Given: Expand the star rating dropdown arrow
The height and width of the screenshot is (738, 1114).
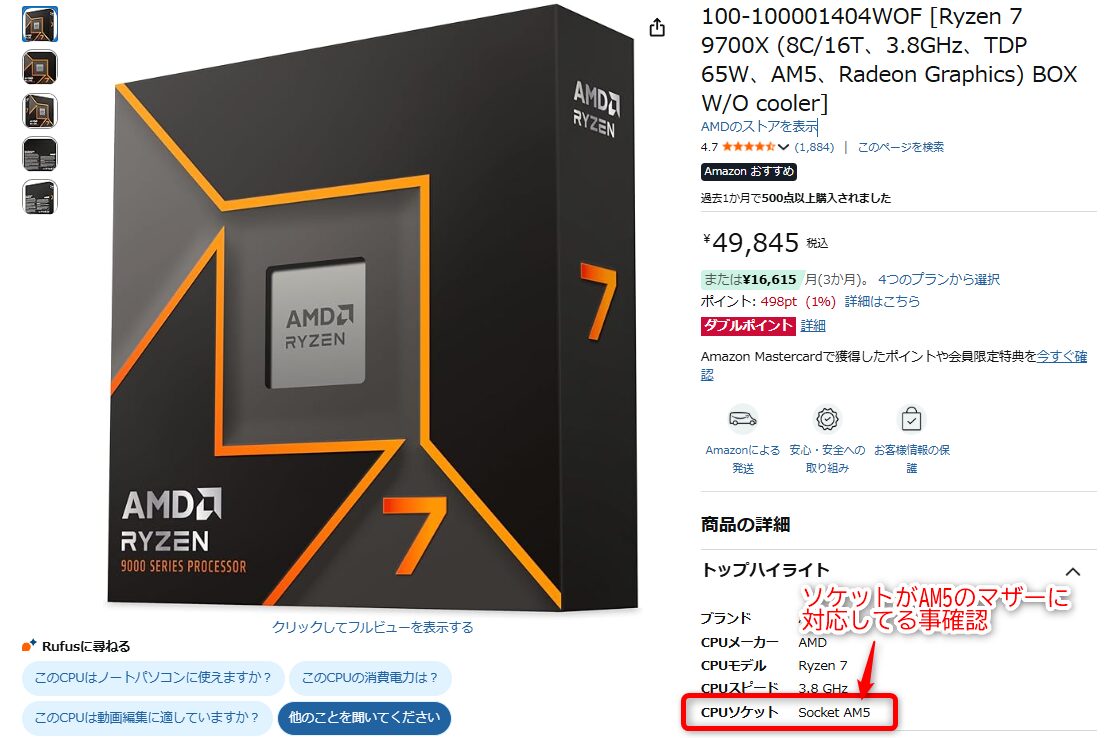Looking at the screenshot, I should click(783, 147).
